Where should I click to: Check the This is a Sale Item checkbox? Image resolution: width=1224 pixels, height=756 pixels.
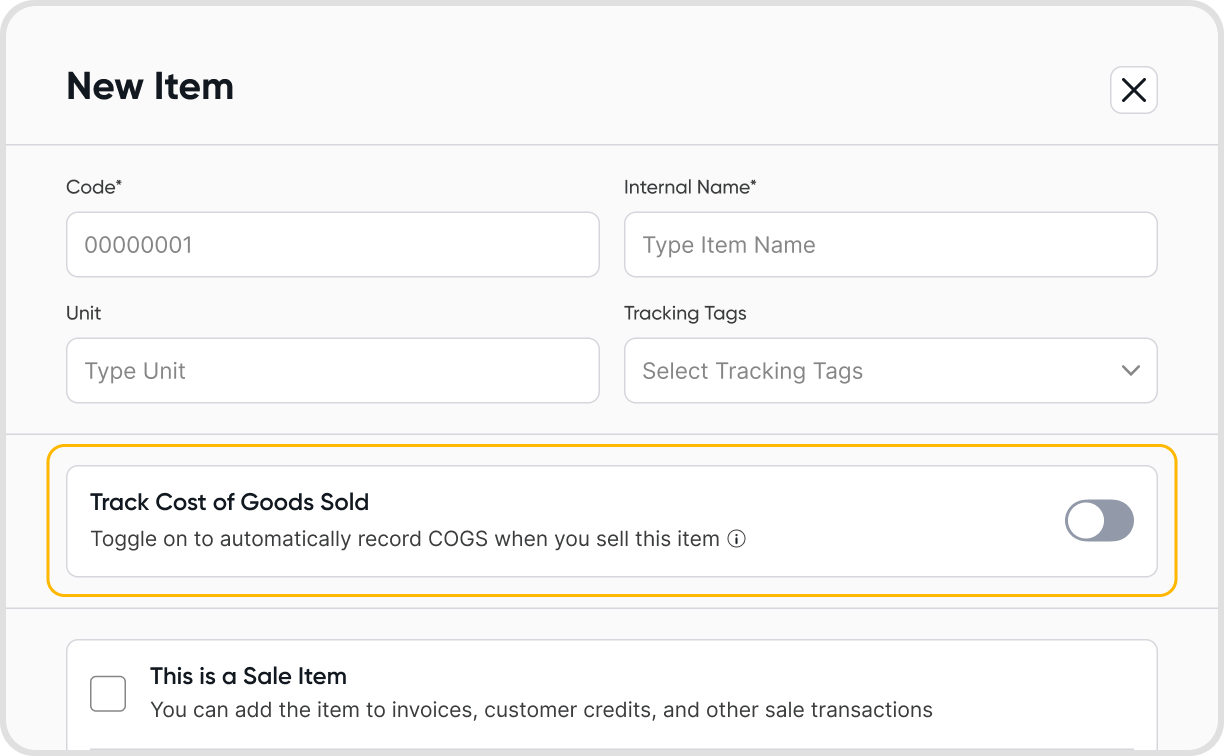[x=108, y=693]
